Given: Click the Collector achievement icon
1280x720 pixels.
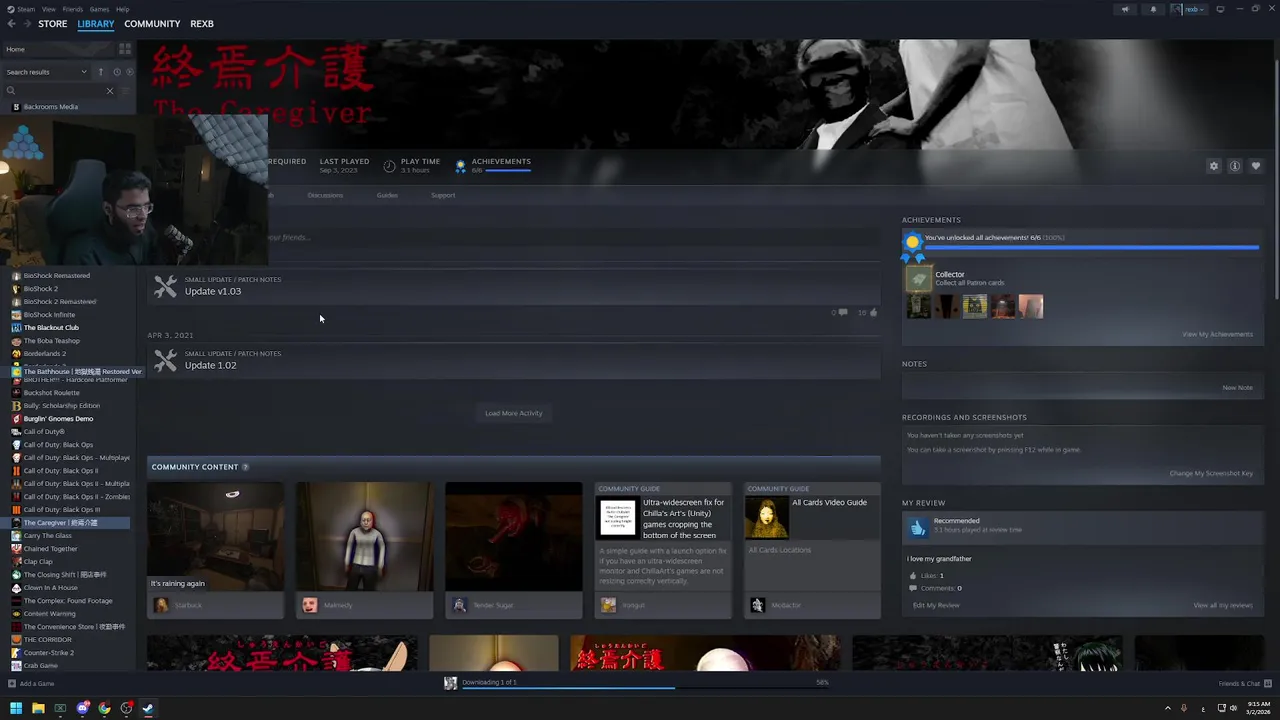Looking at the screenshot, I should point(918,278).
